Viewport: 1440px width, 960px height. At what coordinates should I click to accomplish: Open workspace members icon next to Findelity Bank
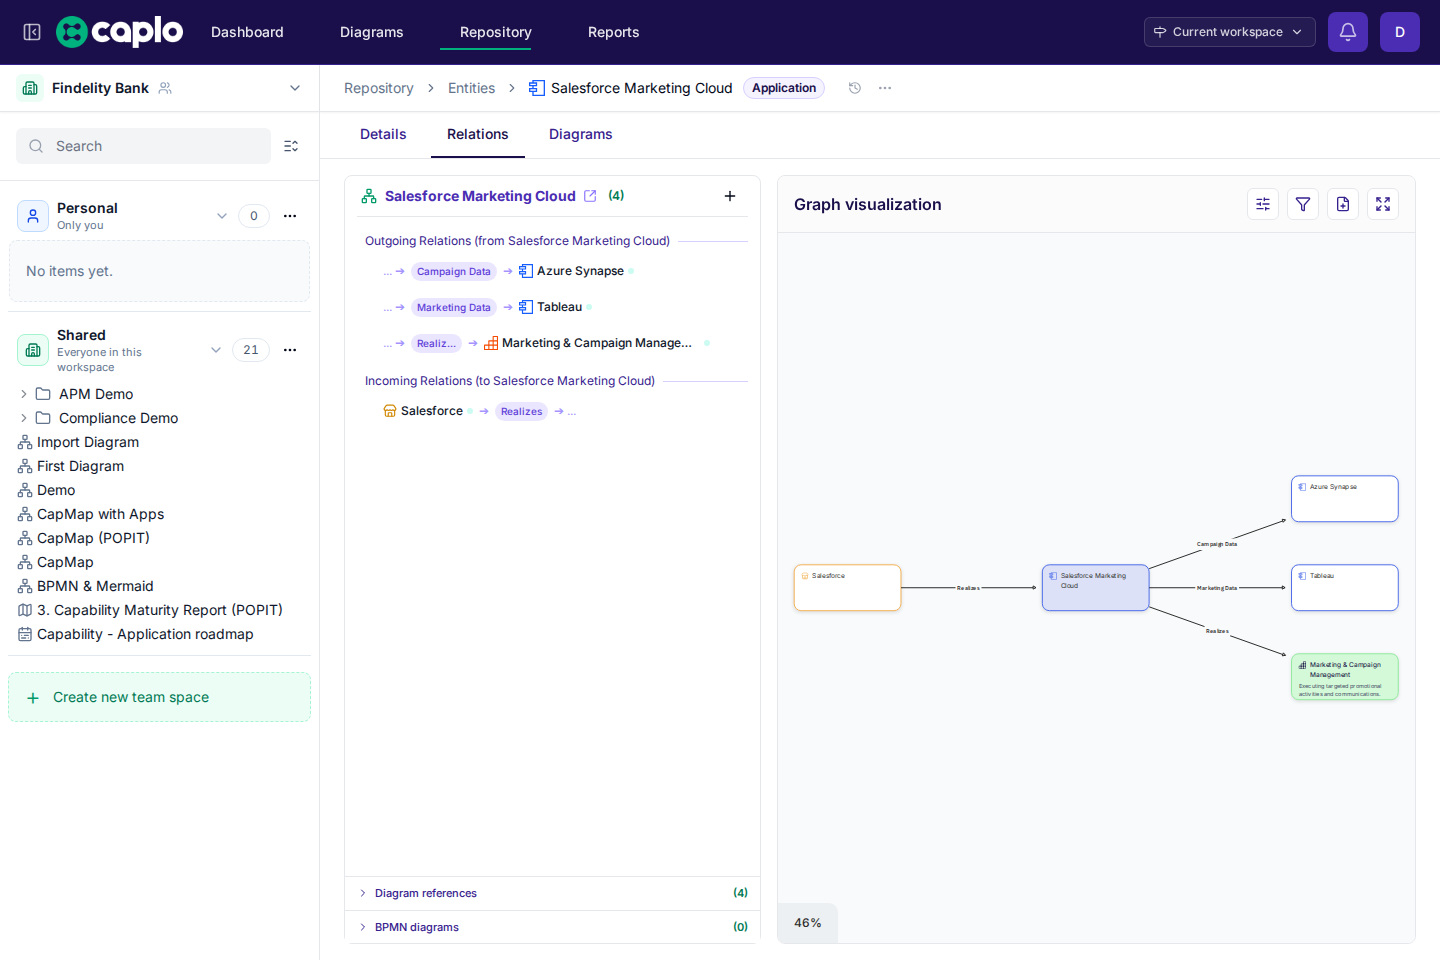coord(165,88)
